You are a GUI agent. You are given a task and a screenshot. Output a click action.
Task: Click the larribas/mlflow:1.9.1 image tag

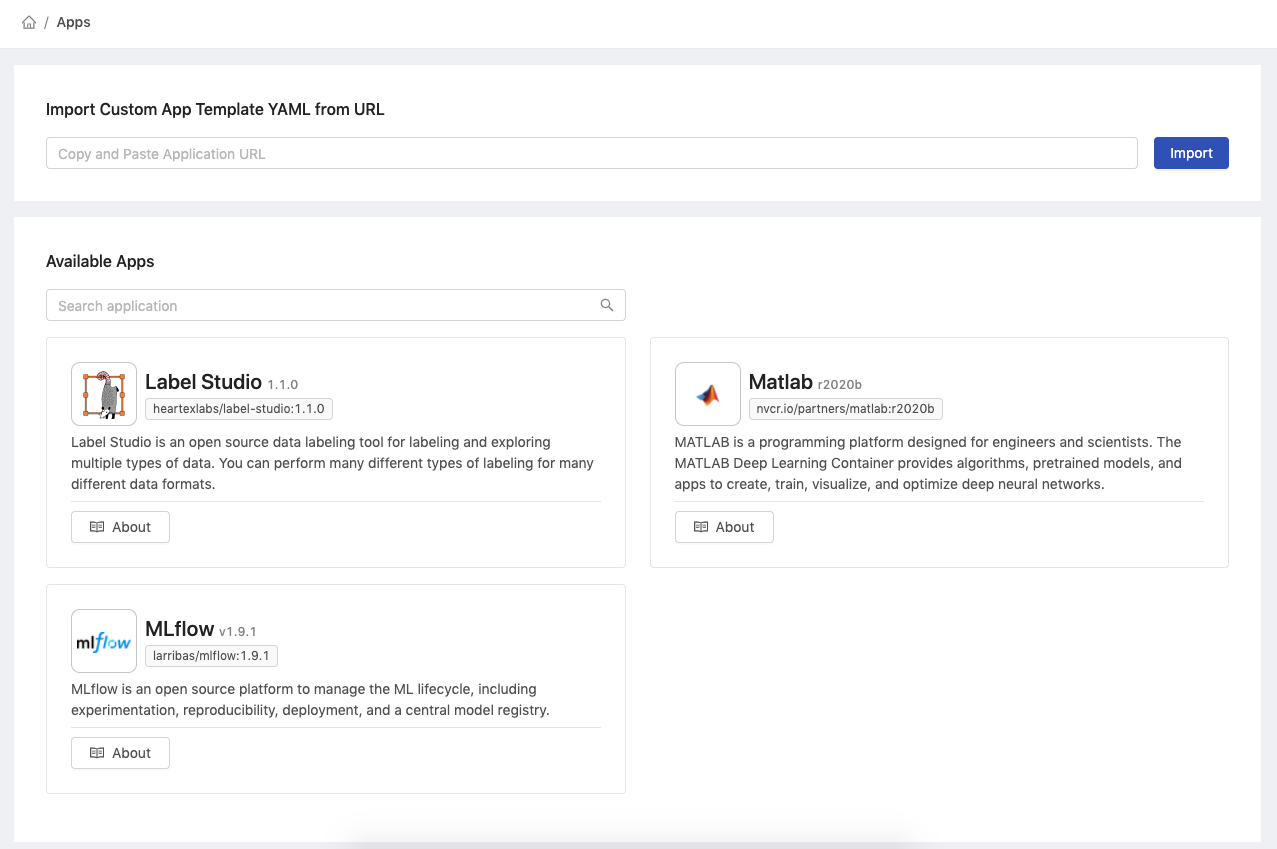[x=212, y=655]
